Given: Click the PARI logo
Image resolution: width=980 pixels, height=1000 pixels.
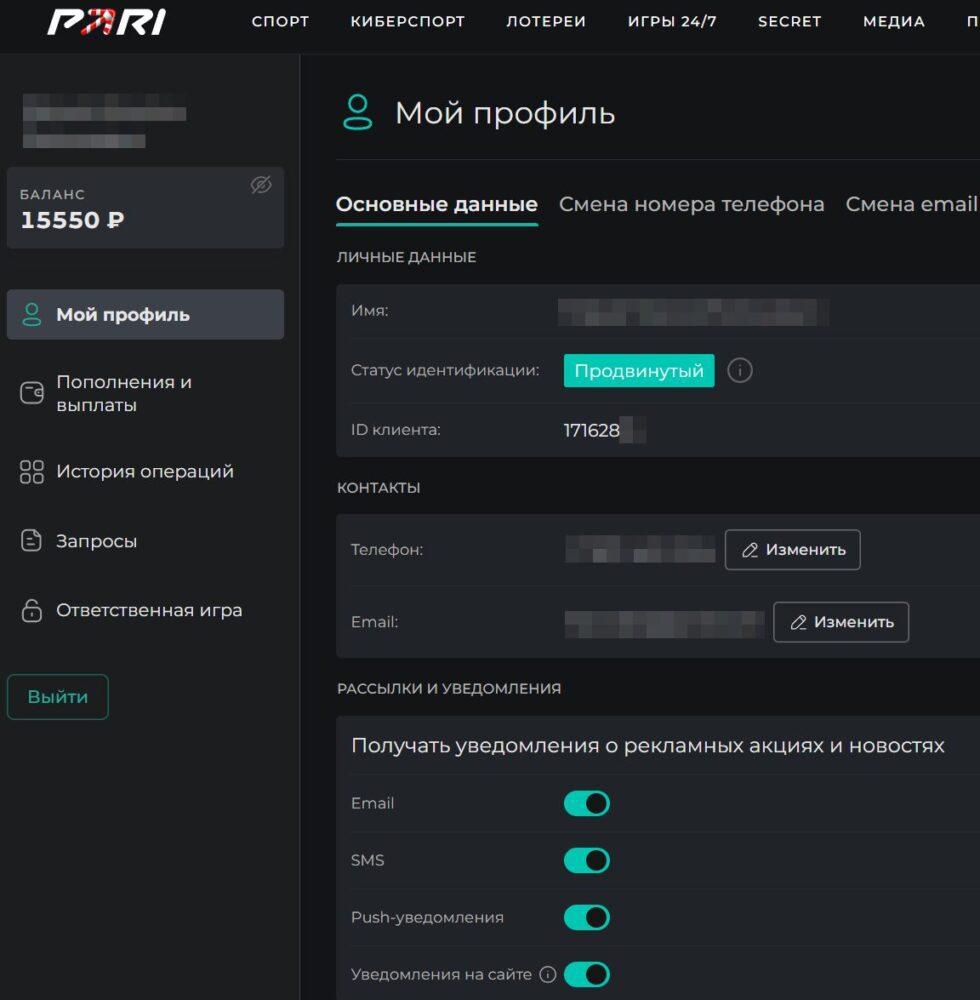Looking at the screenshot, I should (x=106, y=21).
